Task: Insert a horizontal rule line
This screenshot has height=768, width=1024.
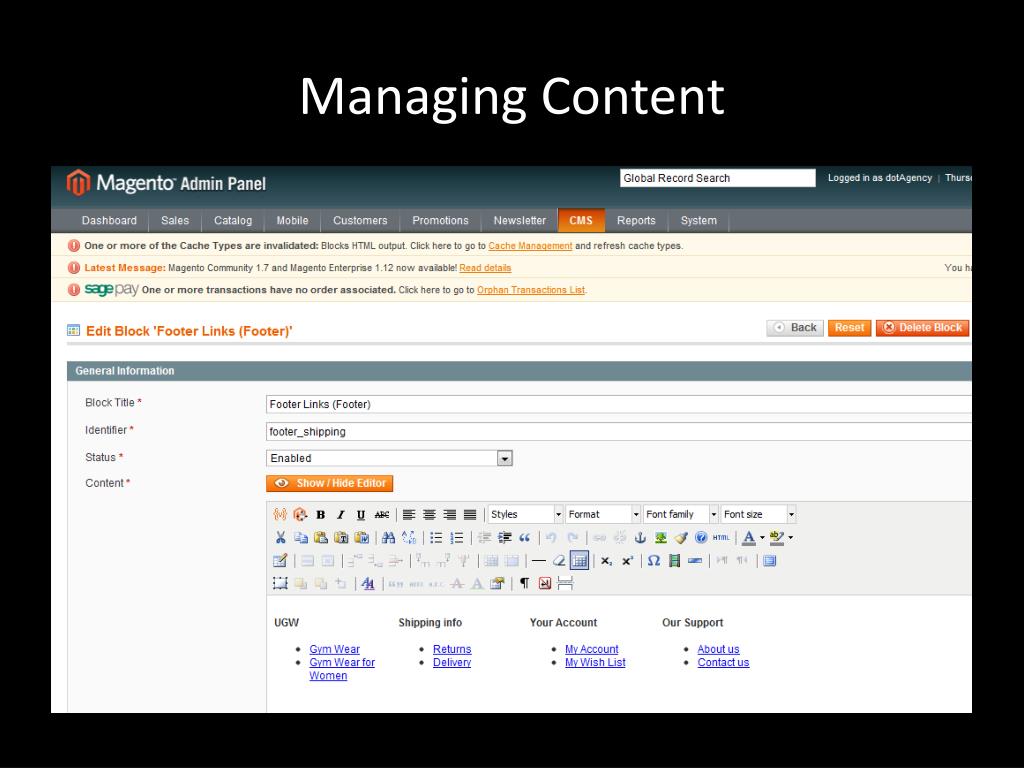Action: [539, 560]
